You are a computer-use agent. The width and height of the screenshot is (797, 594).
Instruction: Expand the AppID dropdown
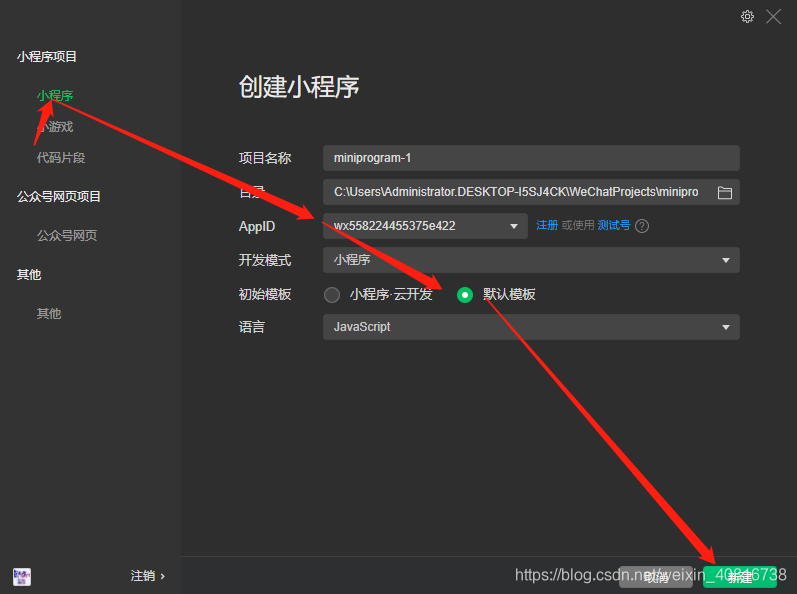(x=425, y=226)
